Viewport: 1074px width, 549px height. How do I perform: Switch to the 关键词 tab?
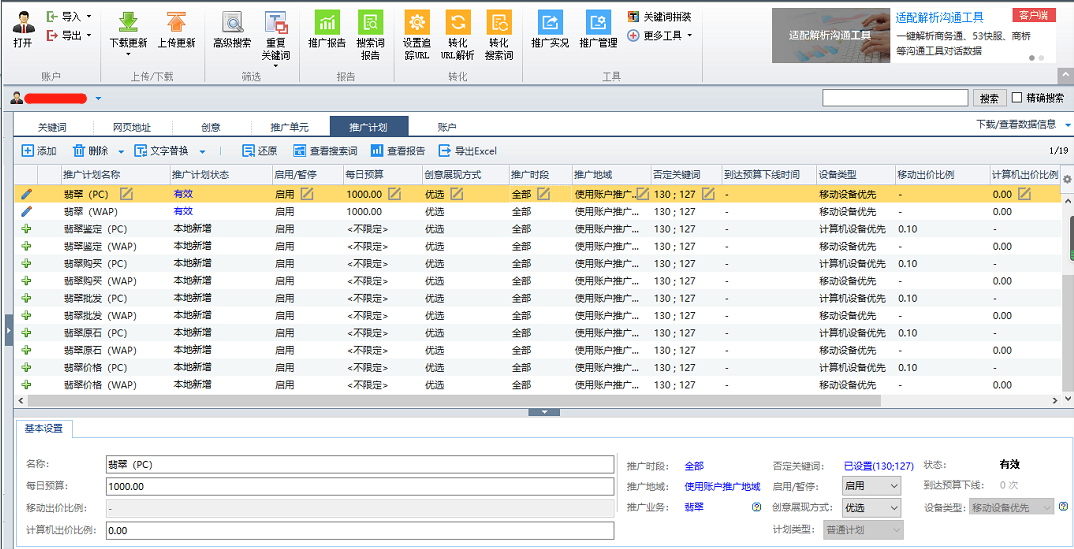(52, 127)
